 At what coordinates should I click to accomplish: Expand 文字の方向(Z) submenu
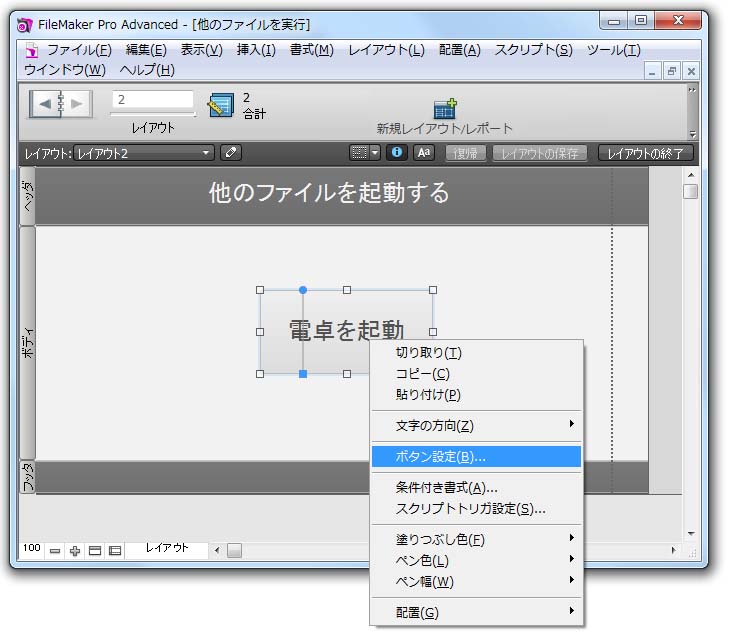click(x=476, y=425)
